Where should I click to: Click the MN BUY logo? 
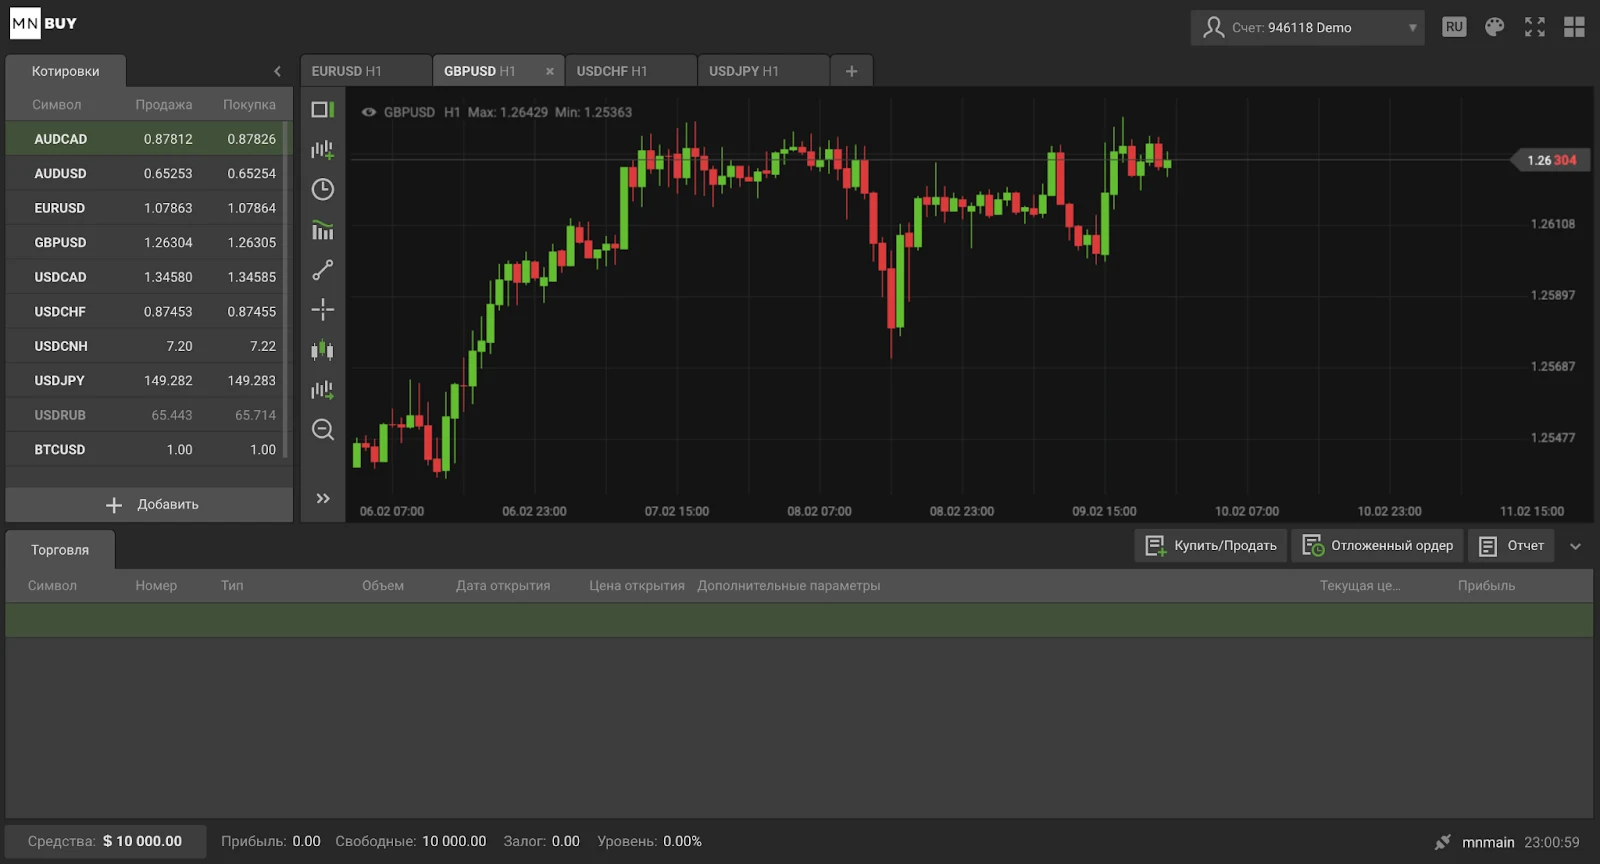coord(43,23)
